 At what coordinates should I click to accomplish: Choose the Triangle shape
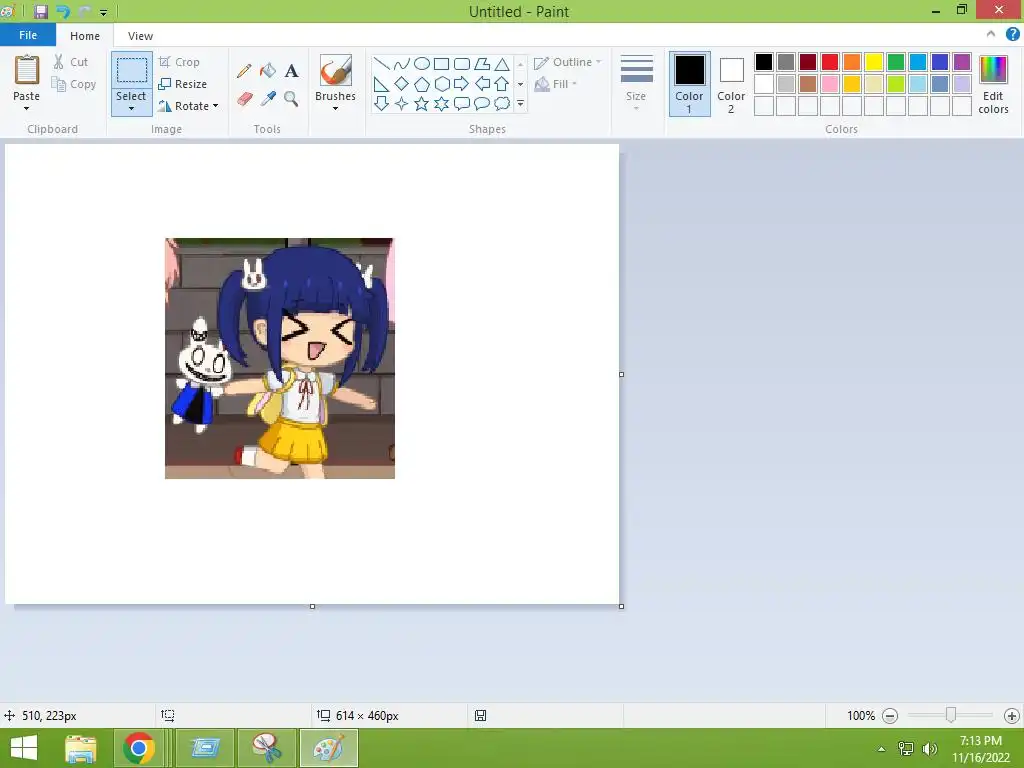[502, 63]
